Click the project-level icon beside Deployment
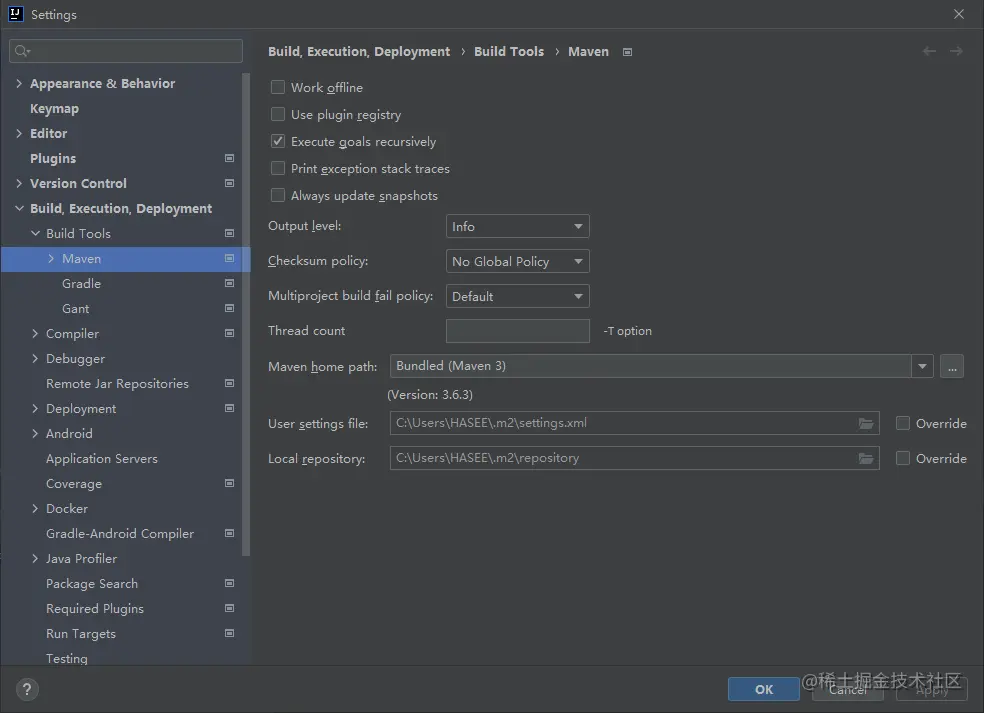The height and width of the screenshot is (713, 984). 229,409
